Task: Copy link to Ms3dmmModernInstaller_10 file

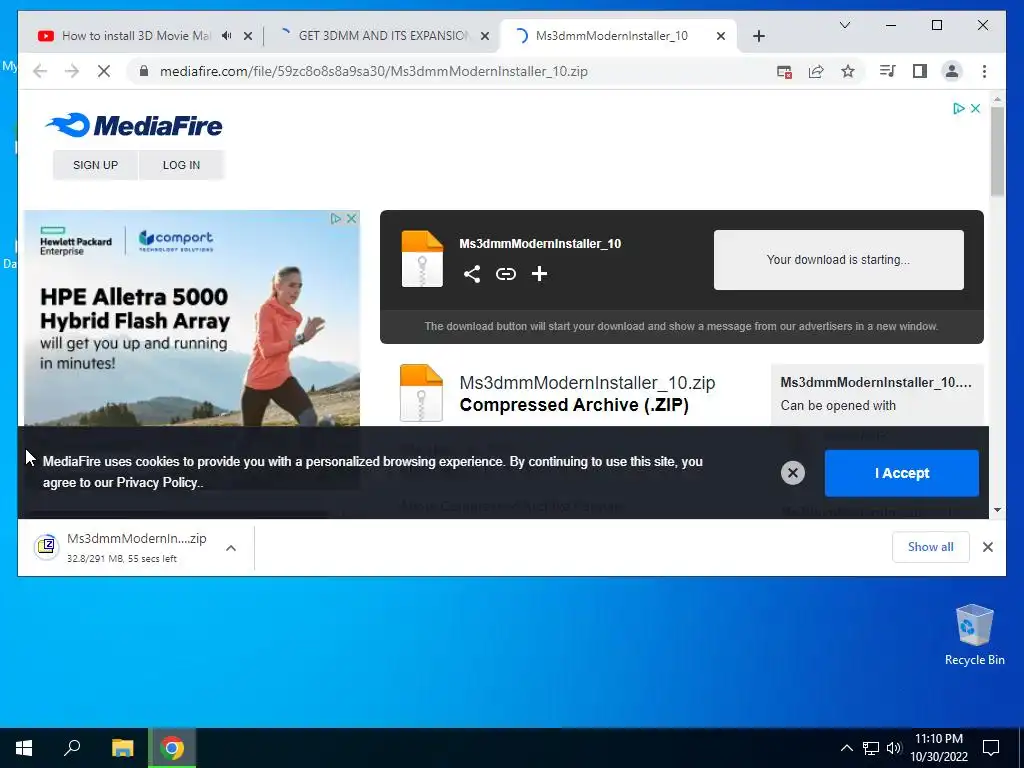Action: tap(505, 274)
